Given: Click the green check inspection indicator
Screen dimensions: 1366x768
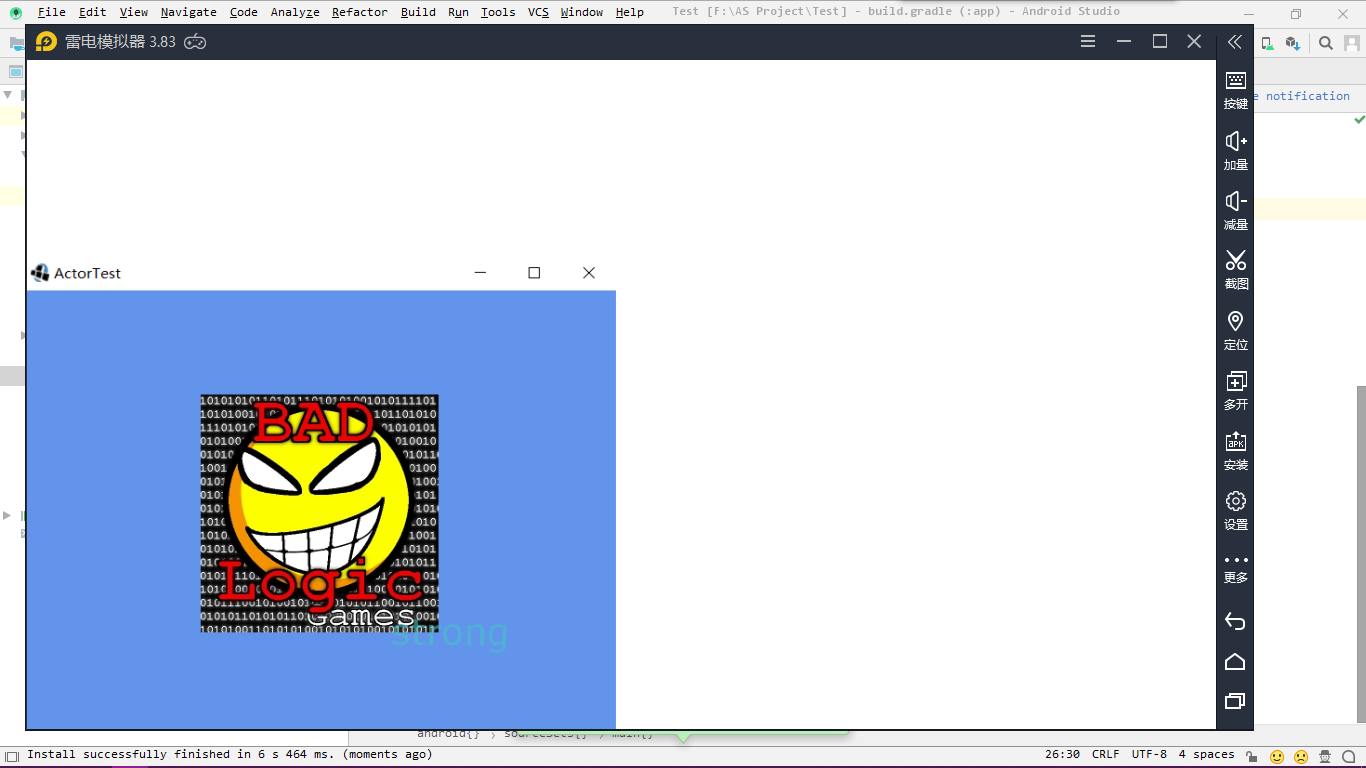Looking at the screenshot, I should point(1359,119).
